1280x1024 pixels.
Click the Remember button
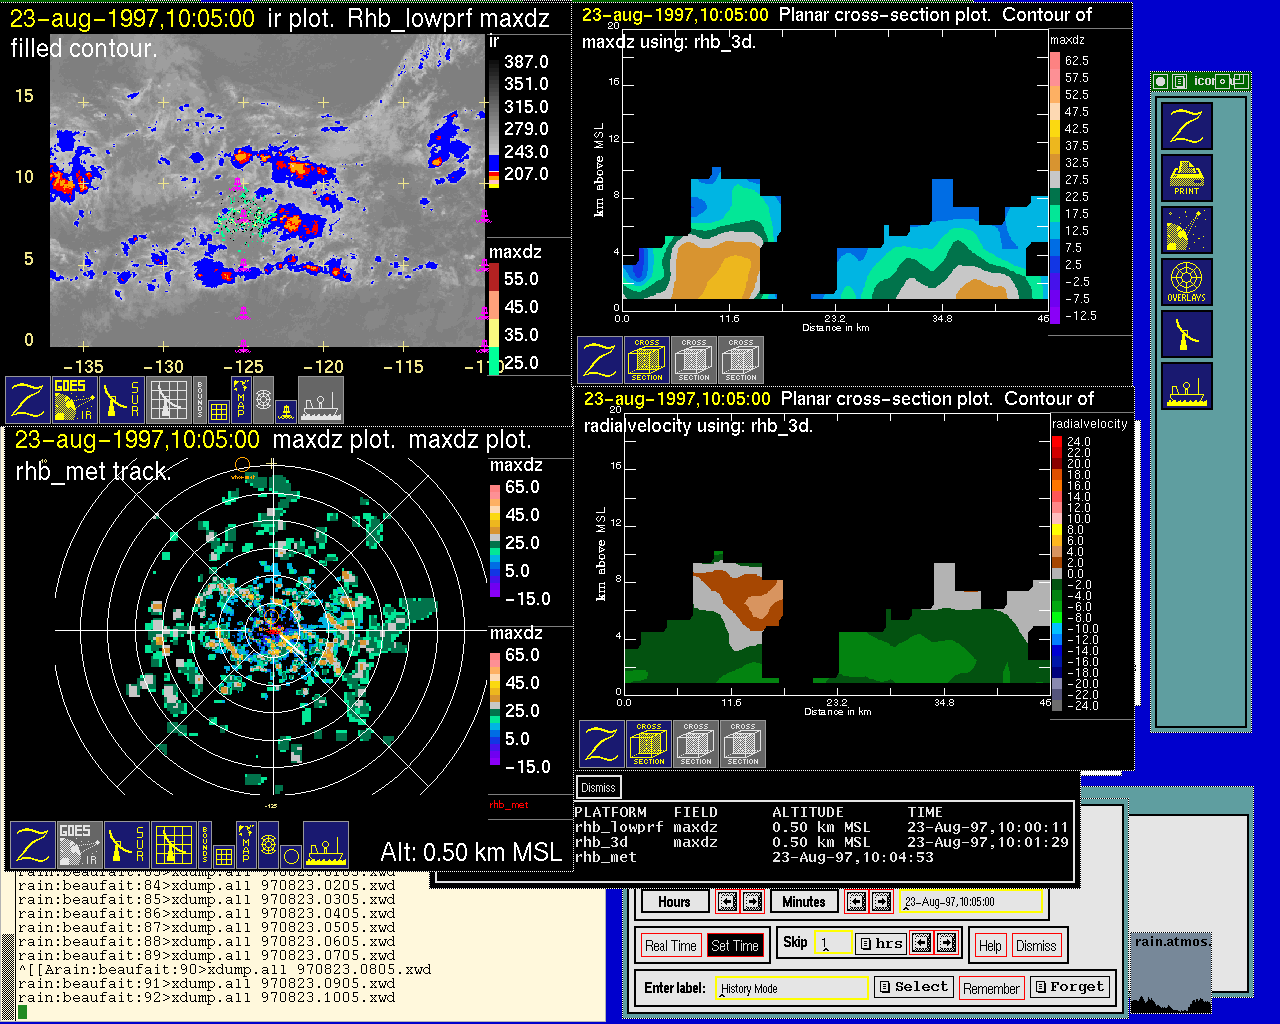click(991, 988)
